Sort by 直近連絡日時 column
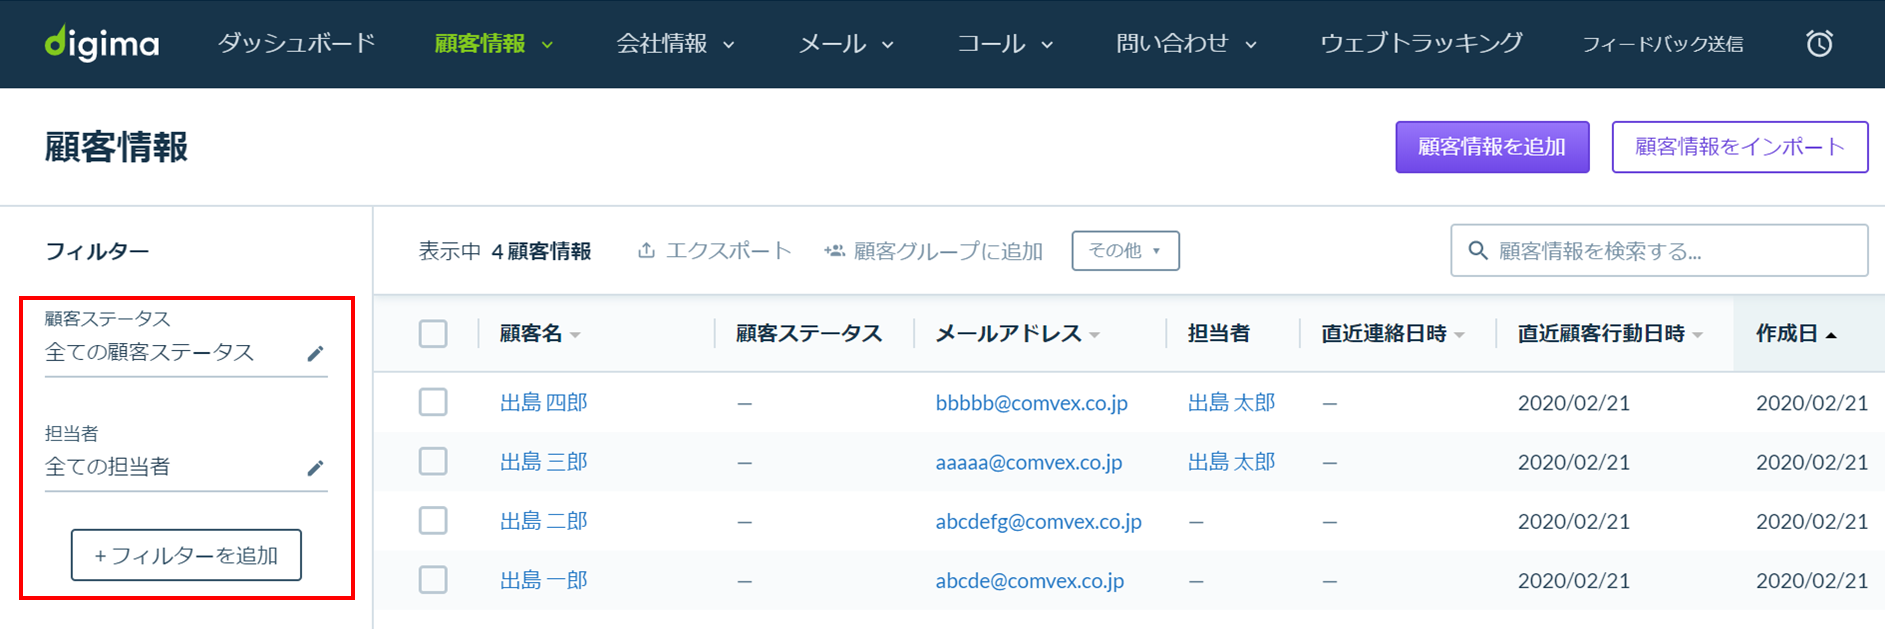The image size is (1885, 629). click(x=1393, y=333)
